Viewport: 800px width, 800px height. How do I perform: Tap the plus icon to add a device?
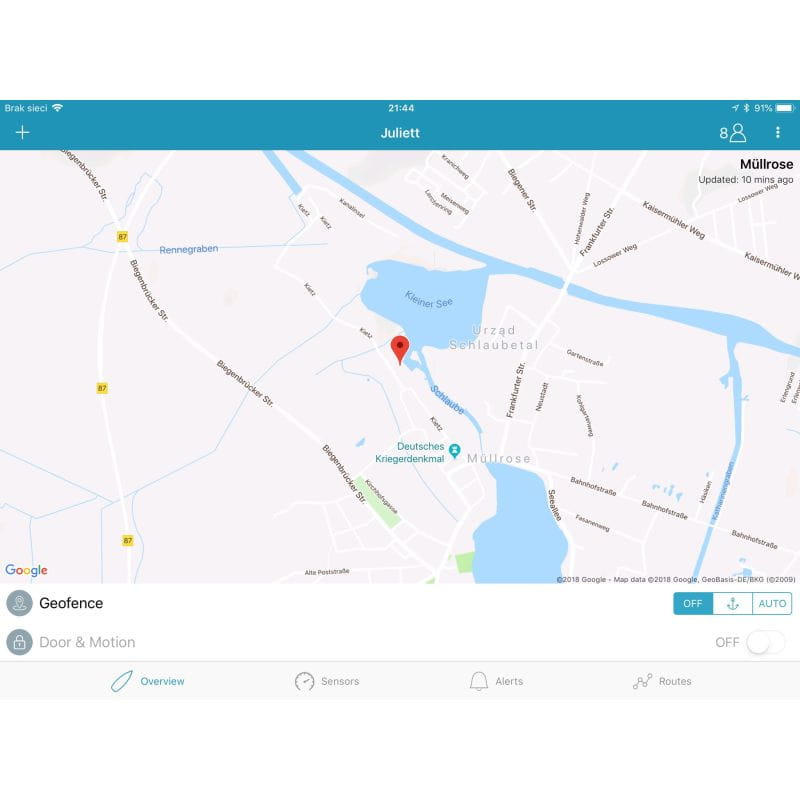coord(22,132)
